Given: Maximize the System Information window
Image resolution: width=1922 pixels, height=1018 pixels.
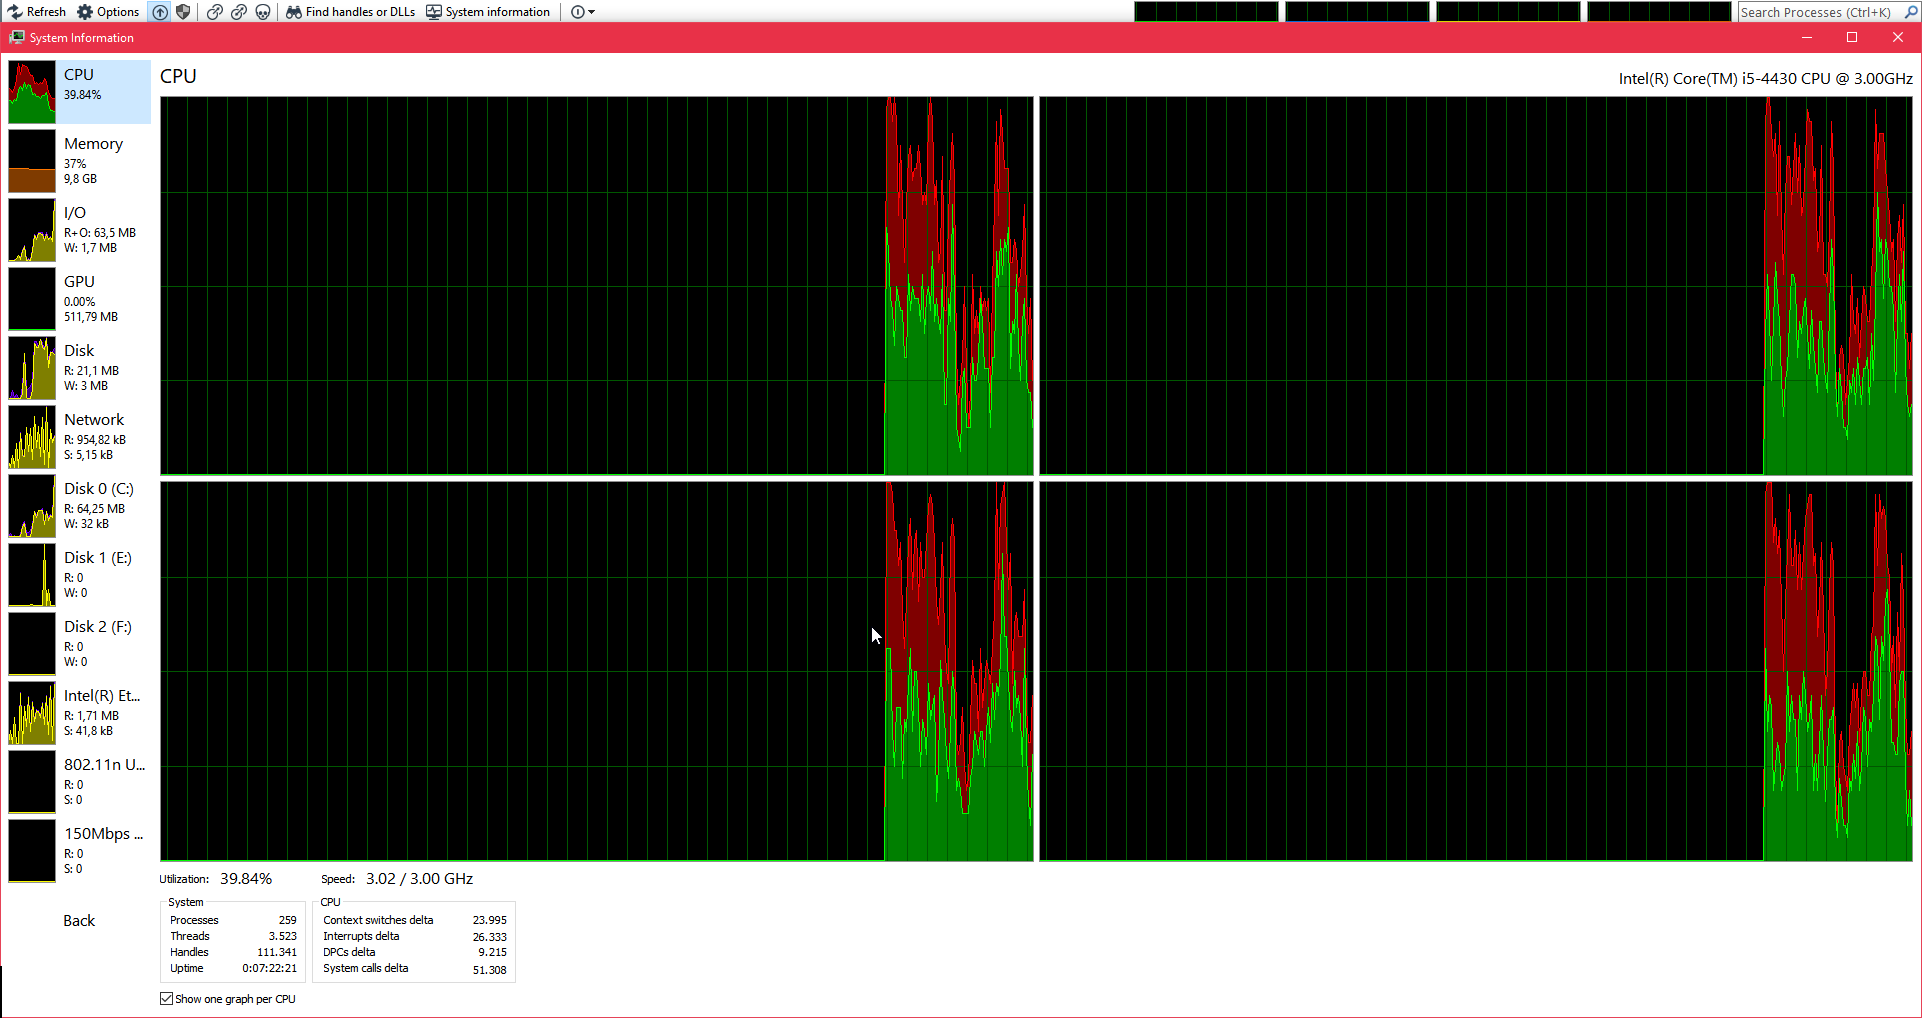Looking at the screenshot, I should click(1852, 37).
